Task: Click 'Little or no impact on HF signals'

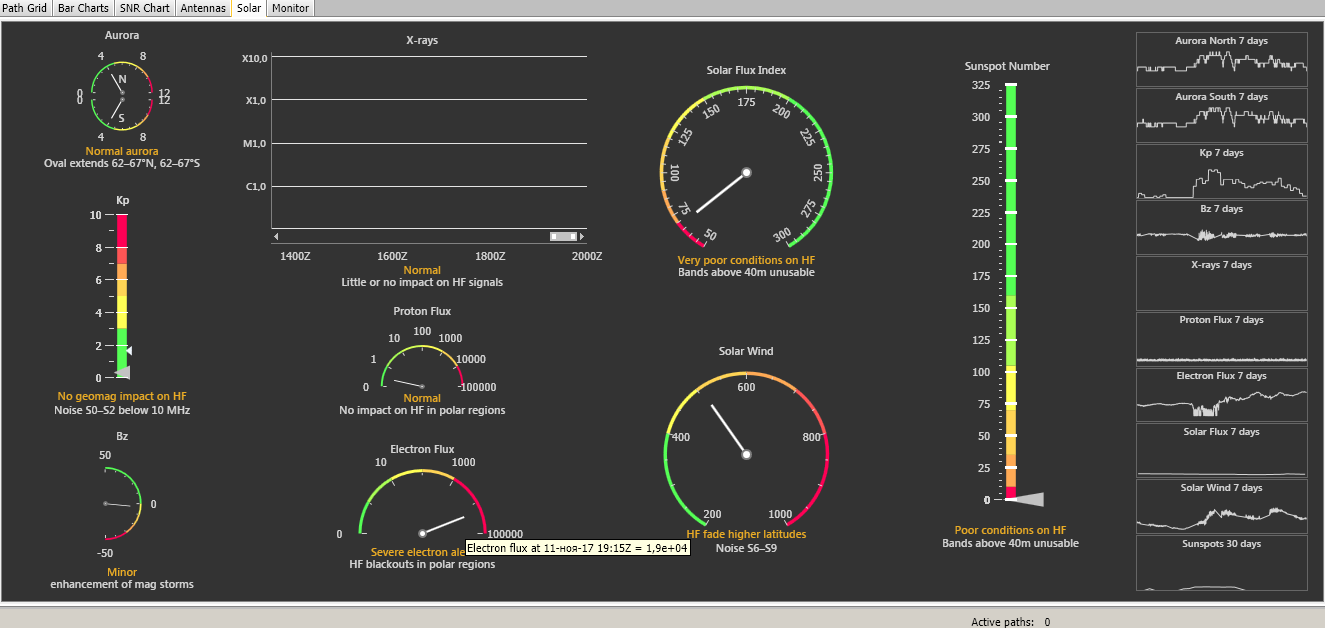Action: 422,282
